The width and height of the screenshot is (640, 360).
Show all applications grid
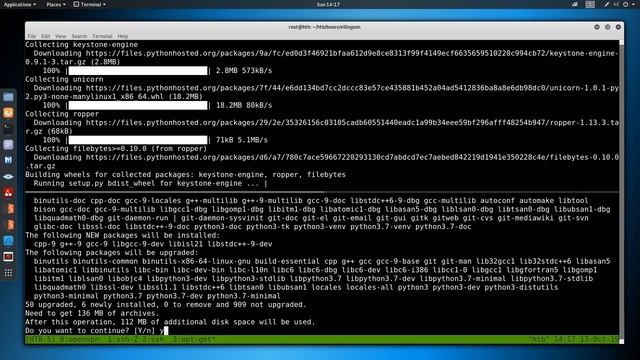click(8, 273)
